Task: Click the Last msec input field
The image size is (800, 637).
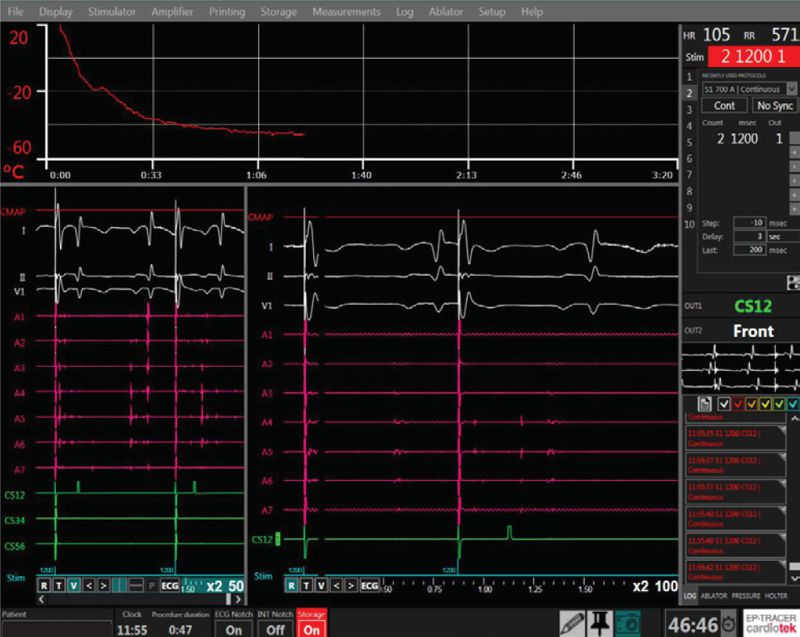Action: tap(749, 250)
